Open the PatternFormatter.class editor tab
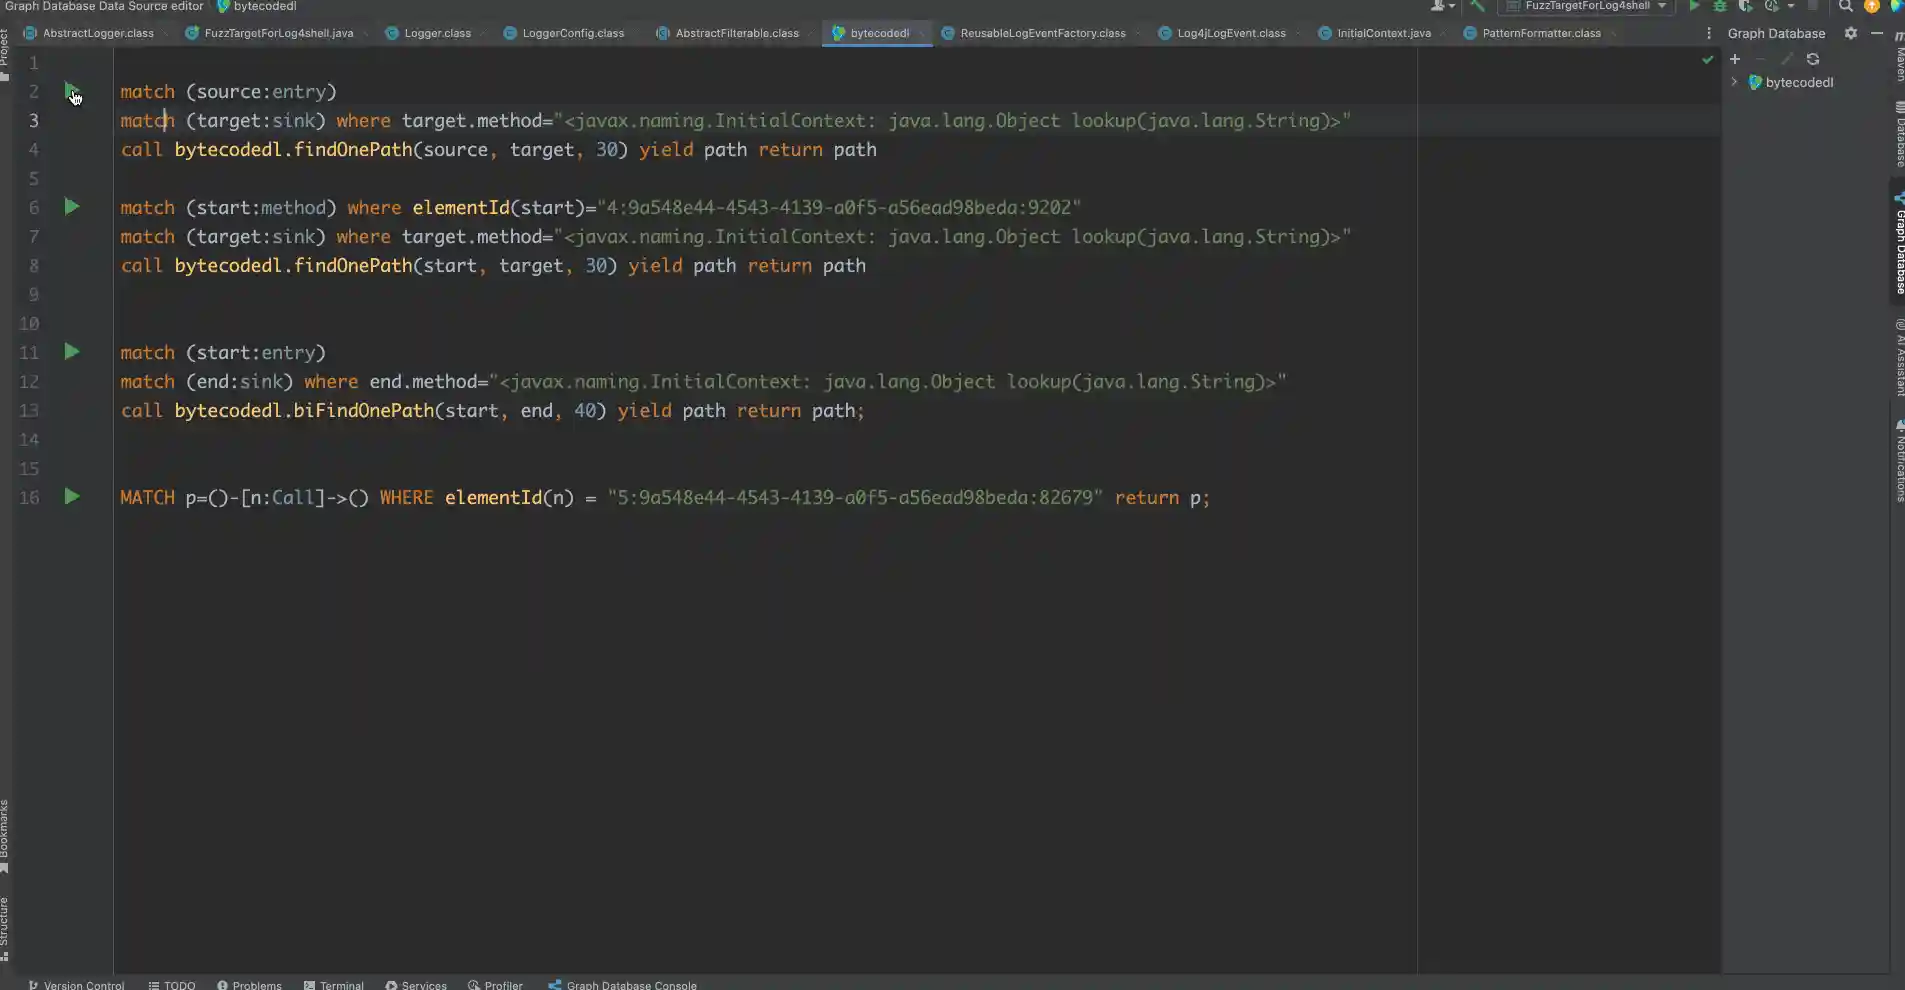 pos(1541,33)
